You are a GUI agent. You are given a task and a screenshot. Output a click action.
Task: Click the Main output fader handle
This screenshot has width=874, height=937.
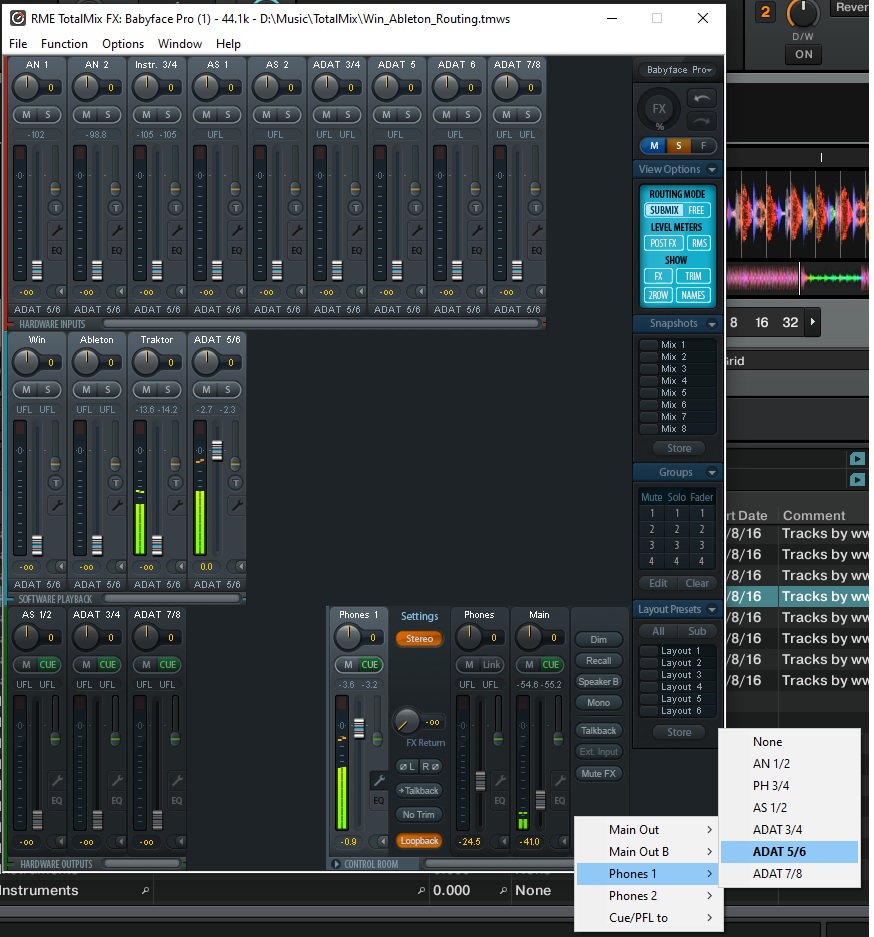(540, 800)
